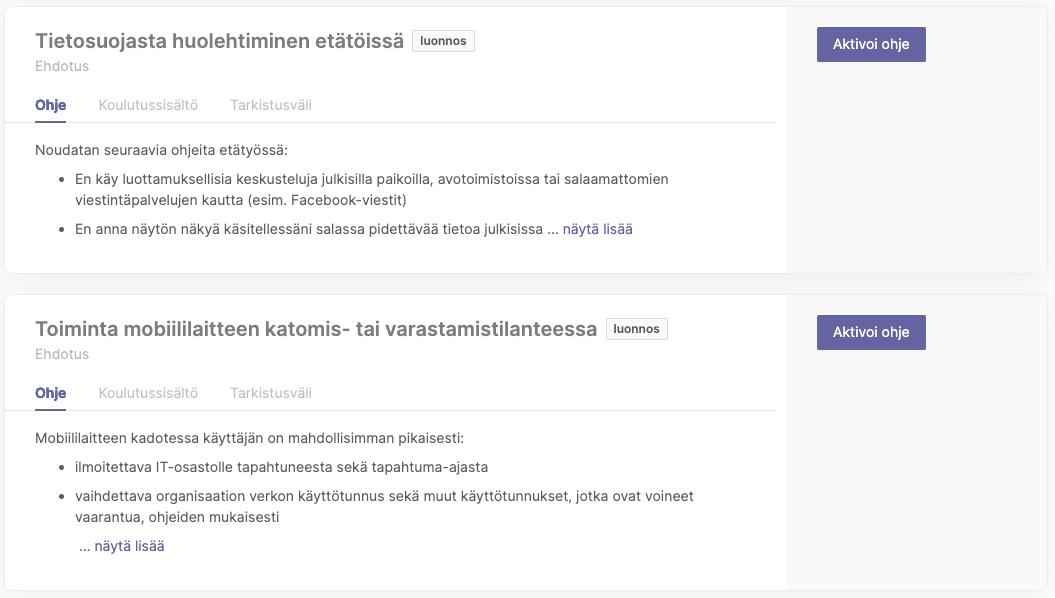Screen dimensions: 1055x598
Task: Click Ehdotus label under Toiminta mobiililaitteen title
Action: [62, 354]
